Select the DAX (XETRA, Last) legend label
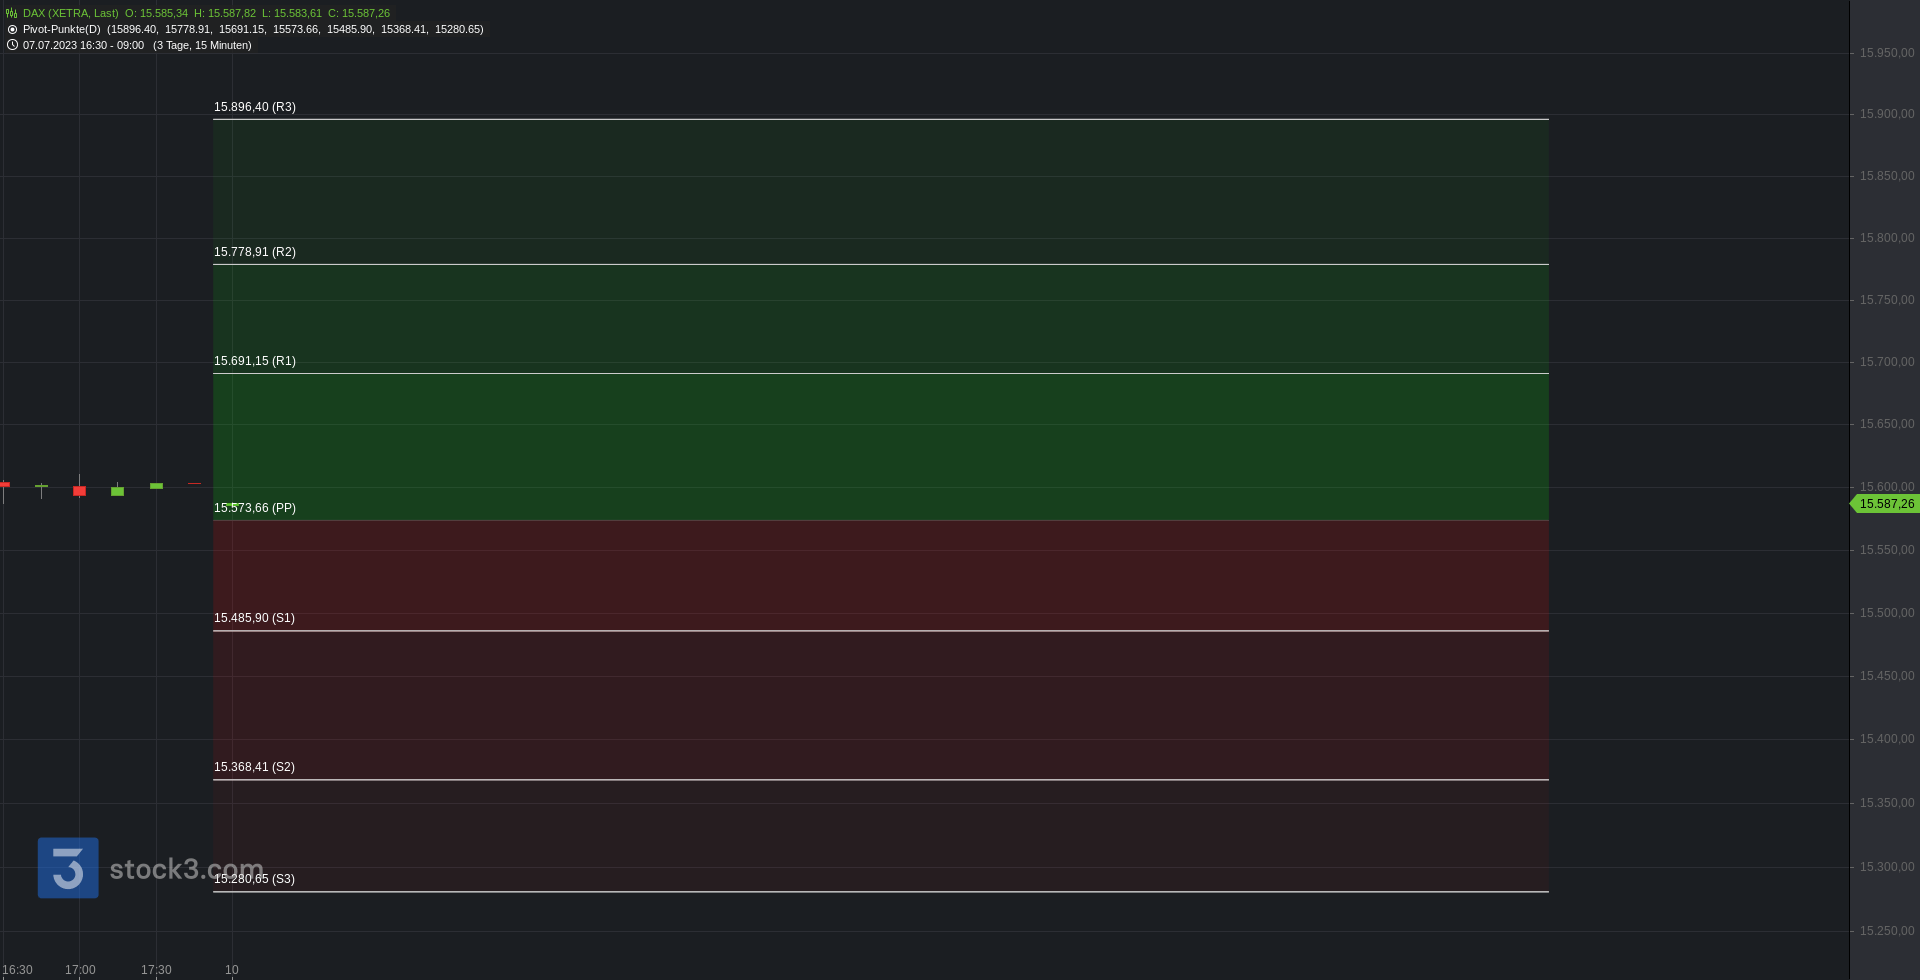This screenshot has width=1920, height=980. tap(71, 13)
